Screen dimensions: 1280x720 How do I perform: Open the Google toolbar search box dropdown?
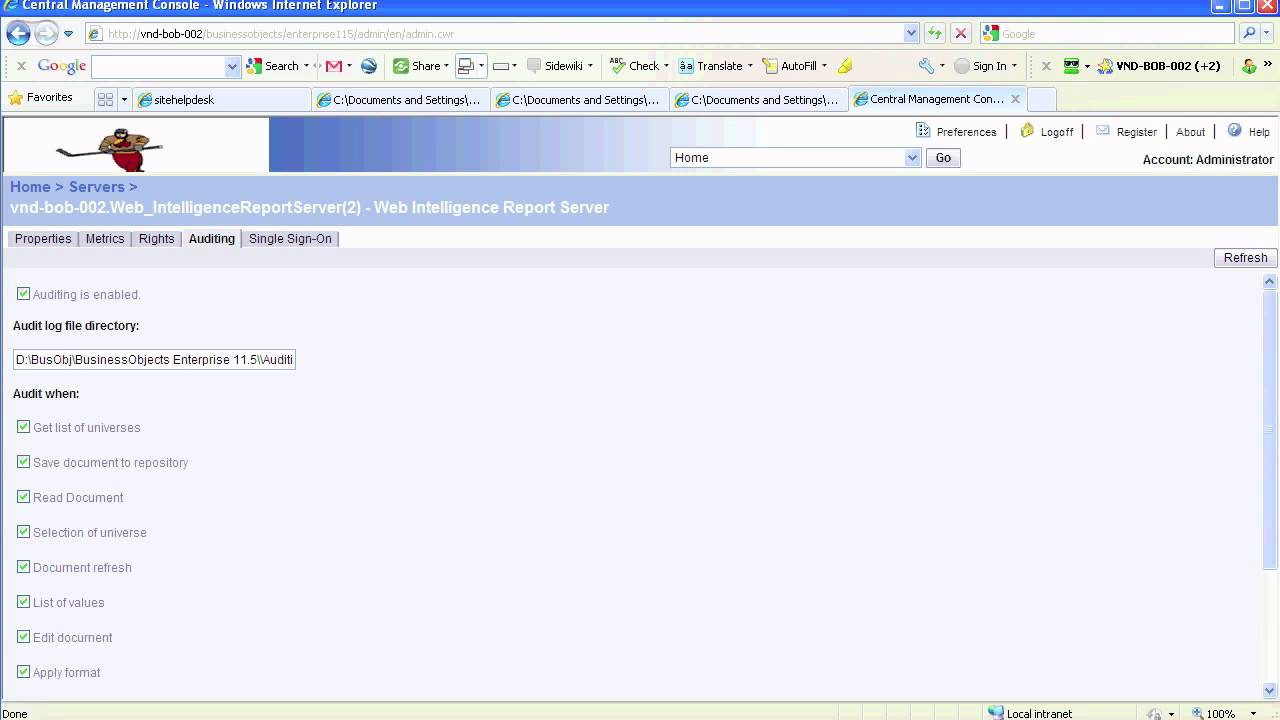[x=233, y=66]
